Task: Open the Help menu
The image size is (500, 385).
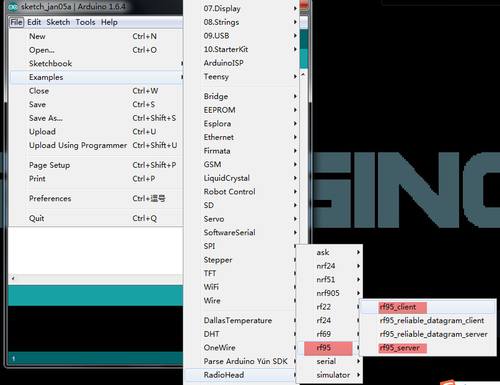Action: pyautogui.click(x=109, y=22)
